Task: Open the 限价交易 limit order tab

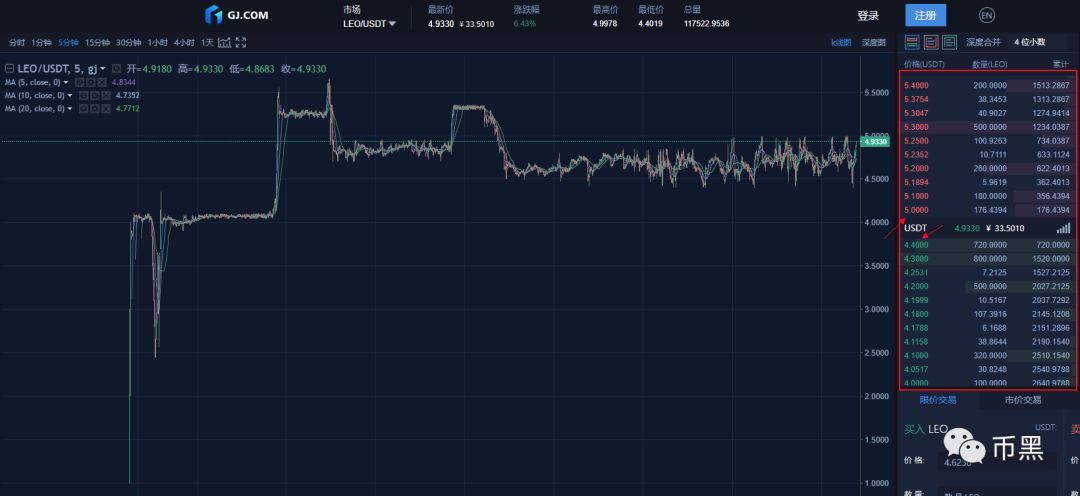Action: [x=937, y=400]
